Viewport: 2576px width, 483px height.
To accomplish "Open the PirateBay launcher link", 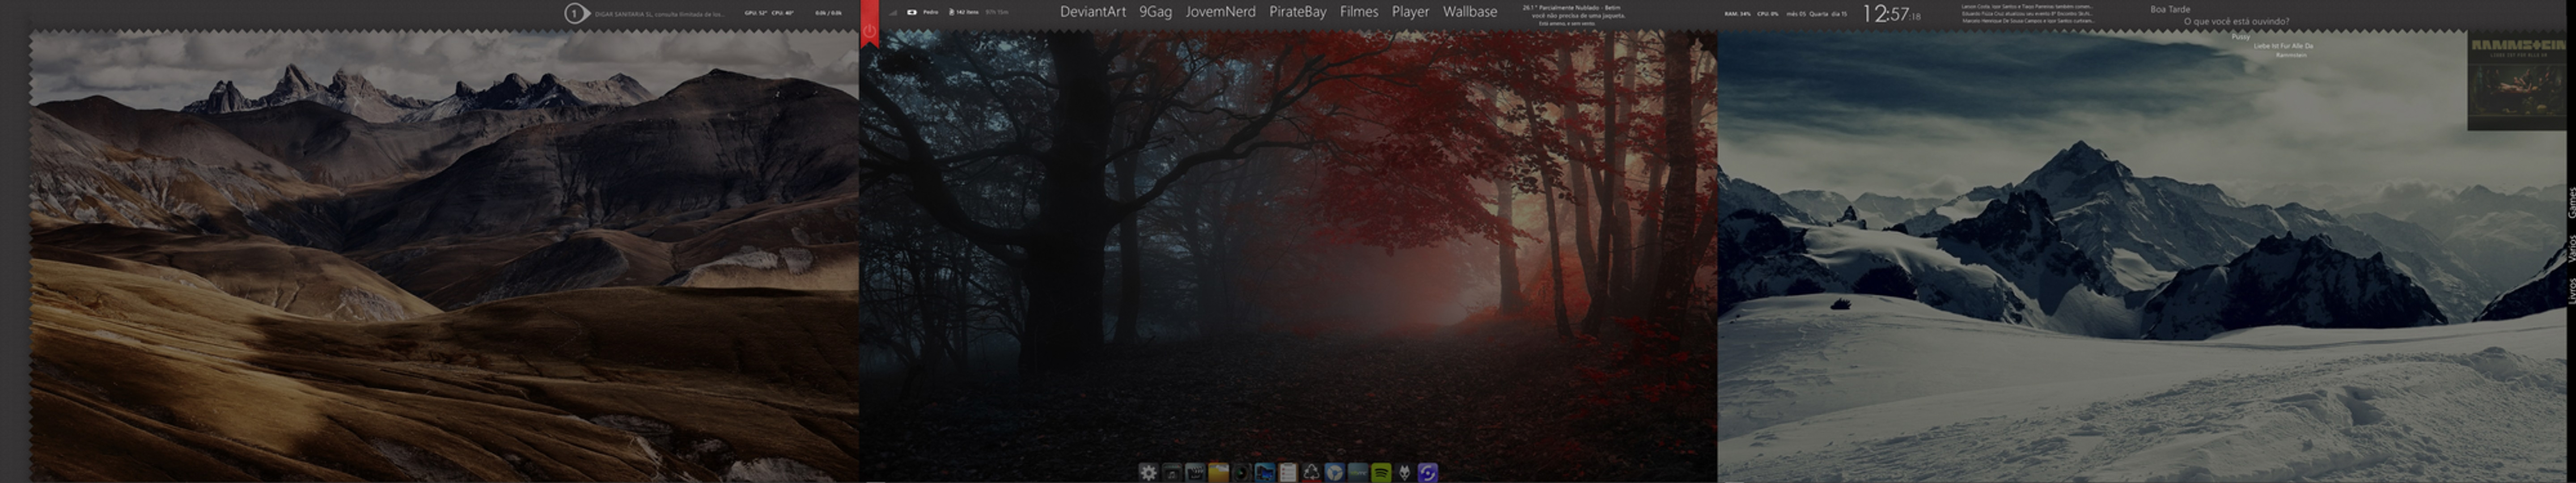I will point(1297,12).
